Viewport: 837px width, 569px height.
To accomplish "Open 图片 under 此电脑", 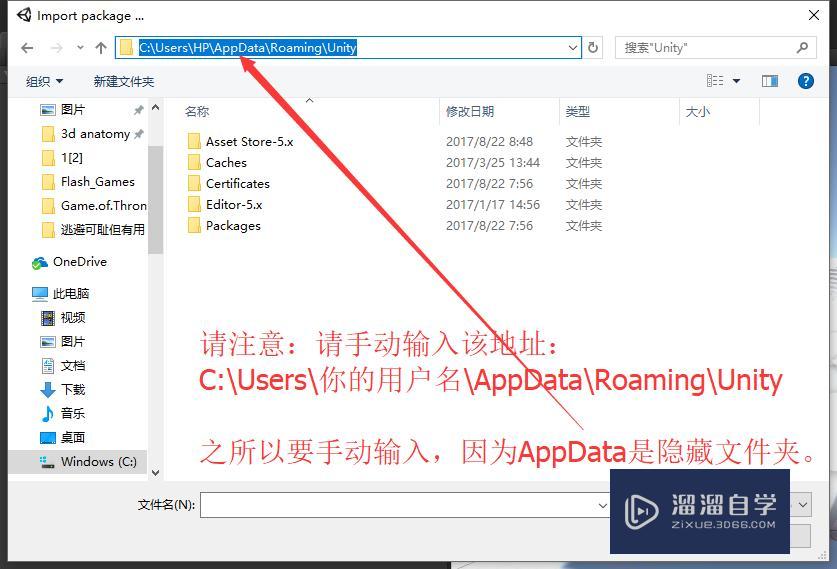I will pos(63,342).
